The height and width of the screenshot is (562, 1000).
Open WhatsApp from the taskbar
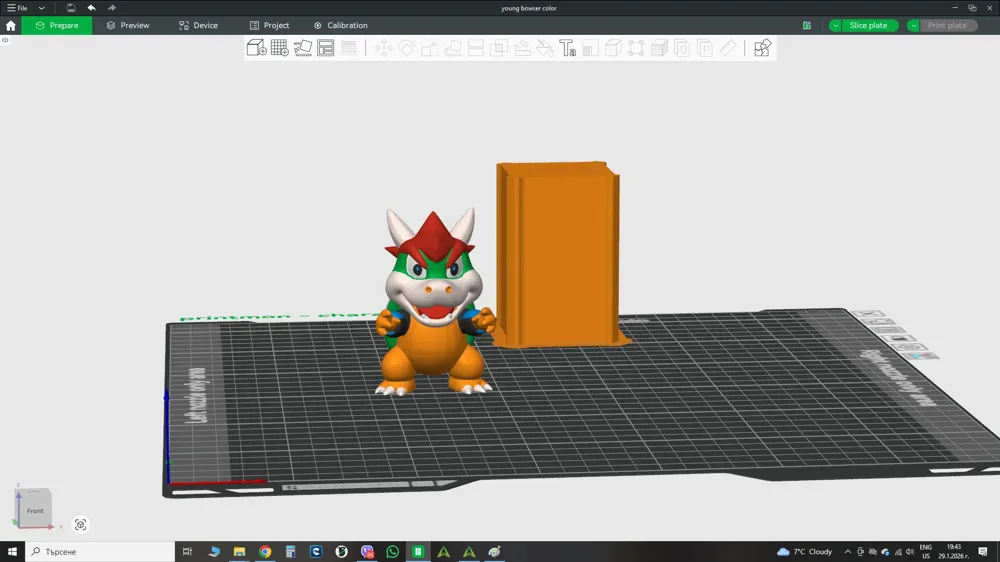point(392,552)
